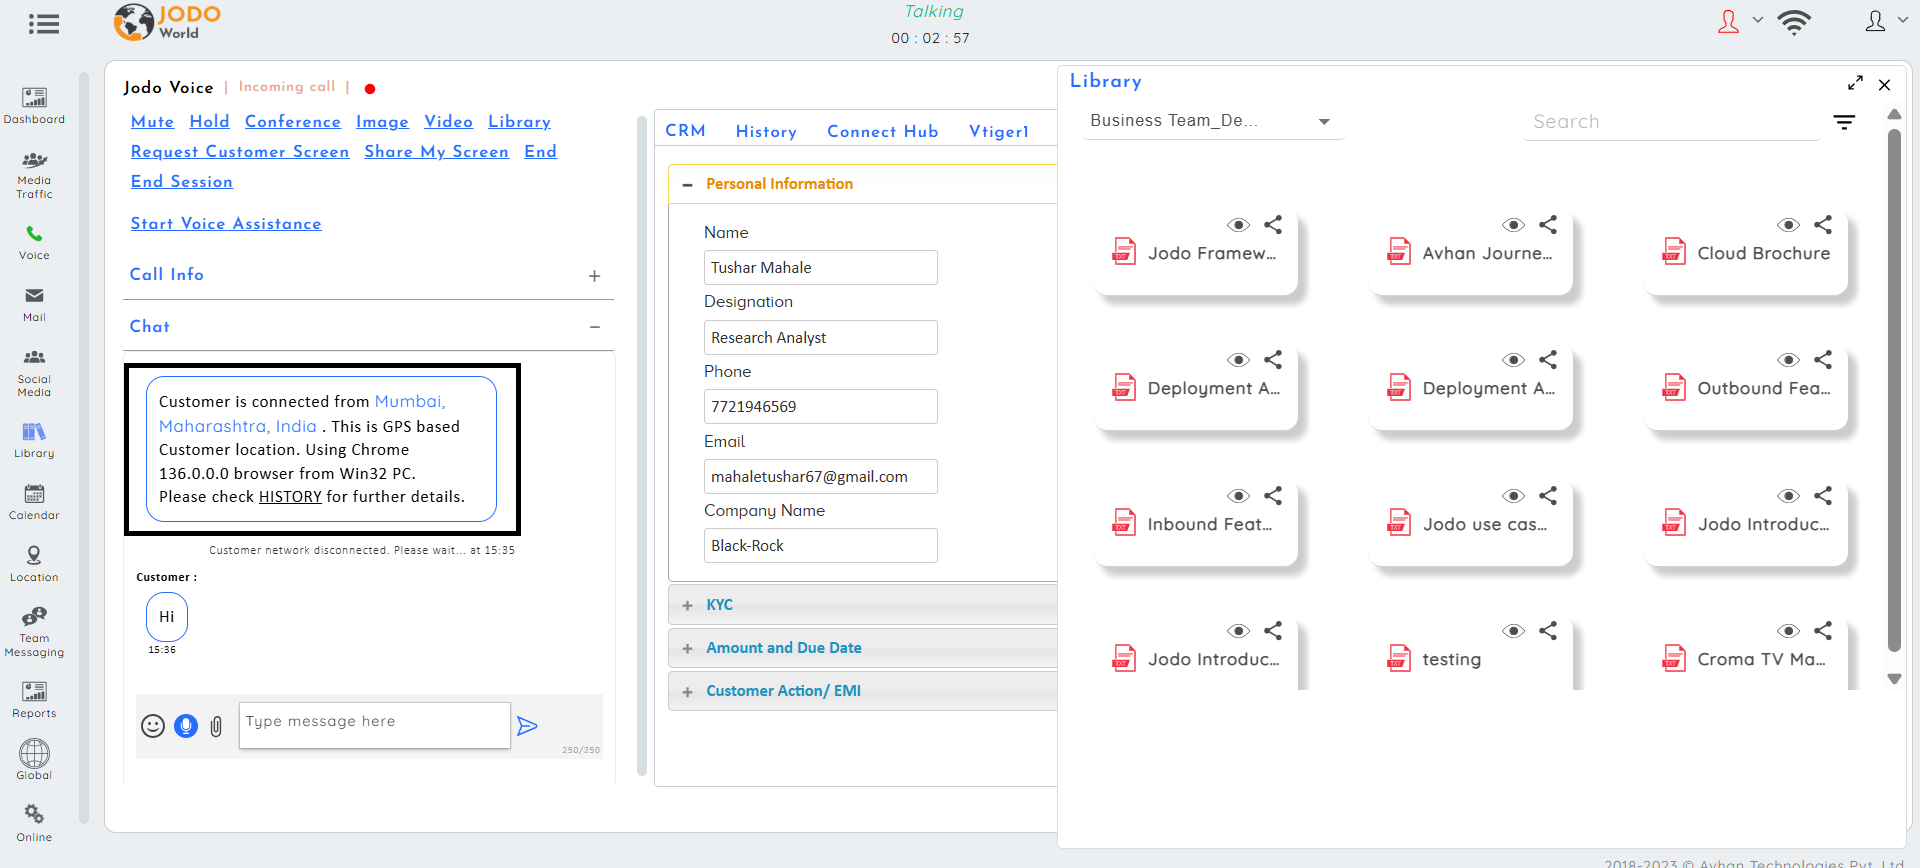
Task: Share the Jodo Framework document
Action: click(1273, 225)
